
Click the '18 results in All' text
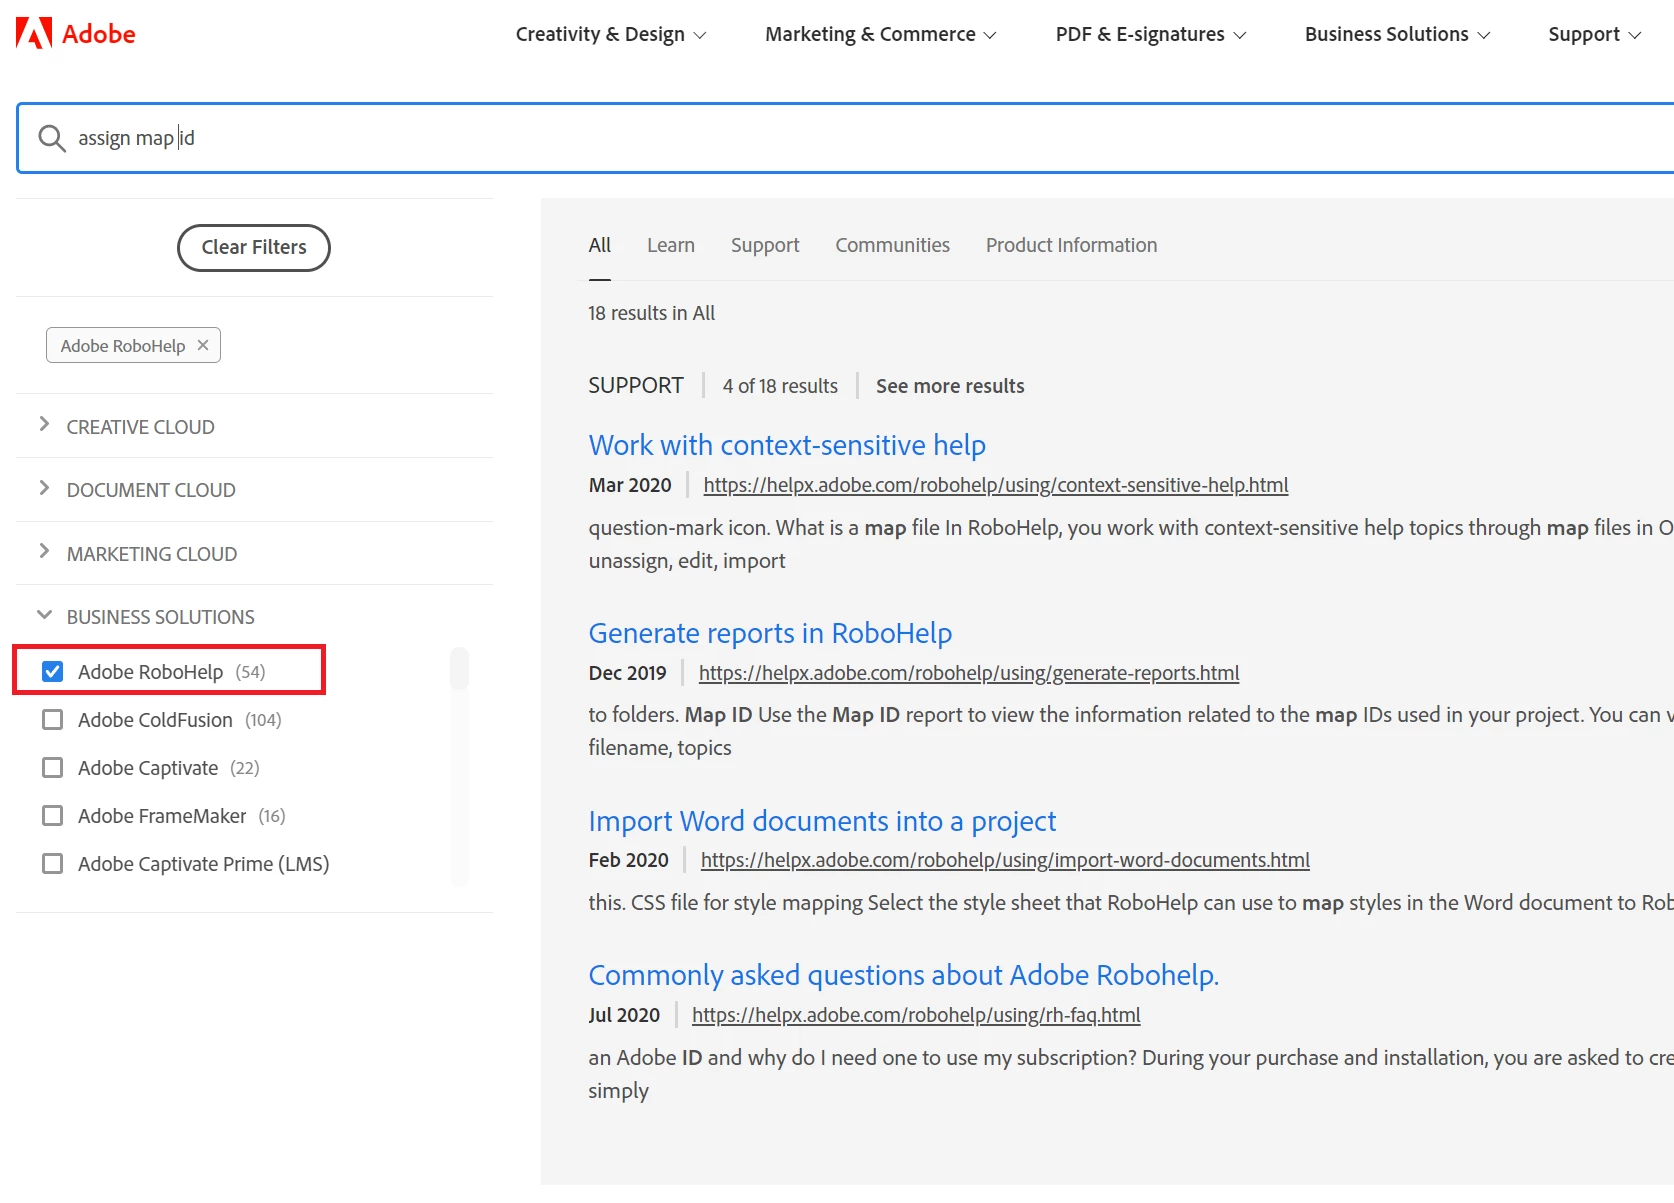pos(652,313)
